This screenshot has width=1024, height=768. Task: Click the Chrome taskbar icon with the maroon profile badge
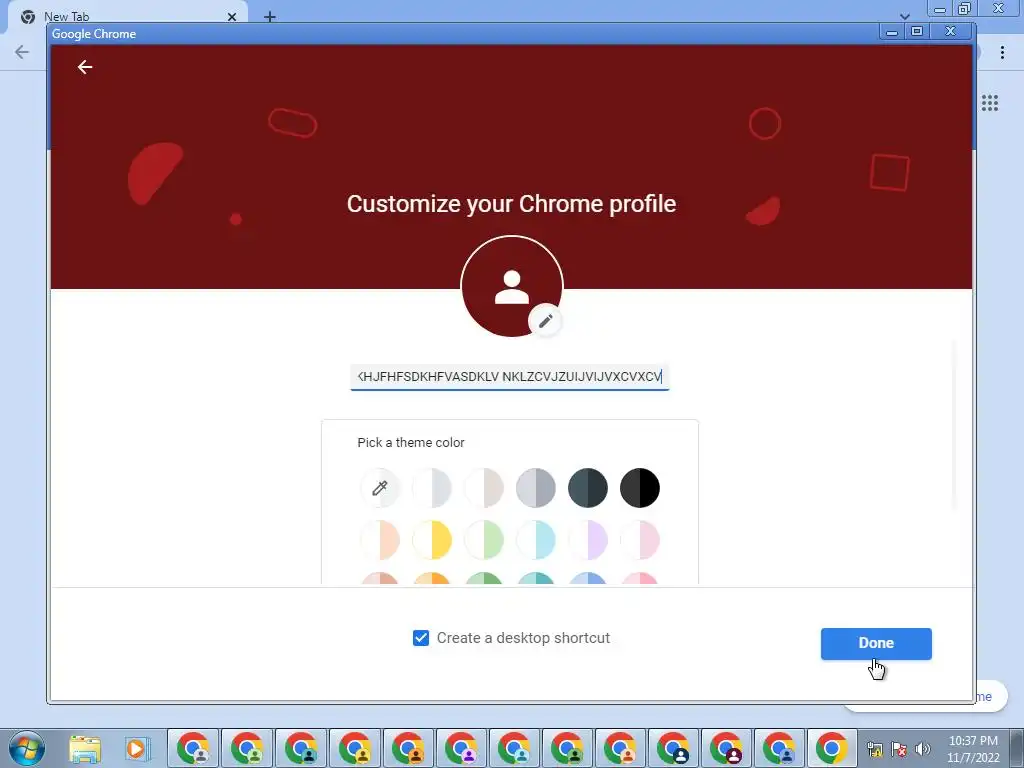[726, 748]
